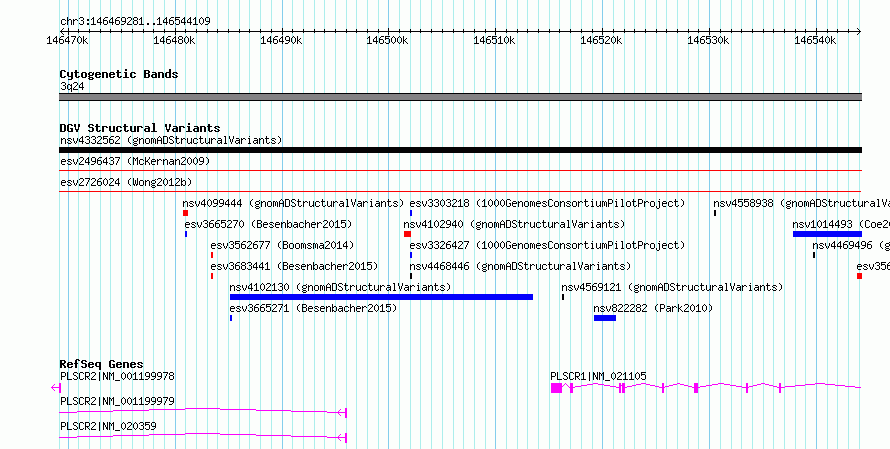Screen dimensions: 890x449
Task: Open esv3683441 (Besenbacher2015) label
Action: click(x=294, y=266)
